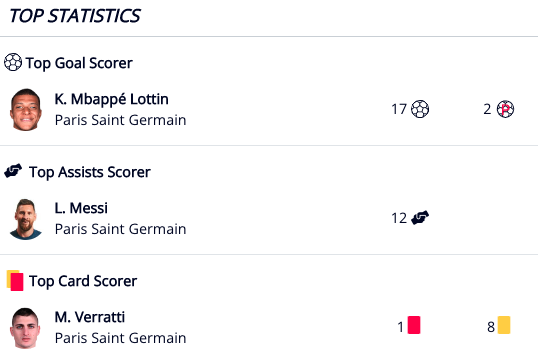Click the handshake icon beside Top Assists Scorer
538x362 pixels.
click(13, 171)
